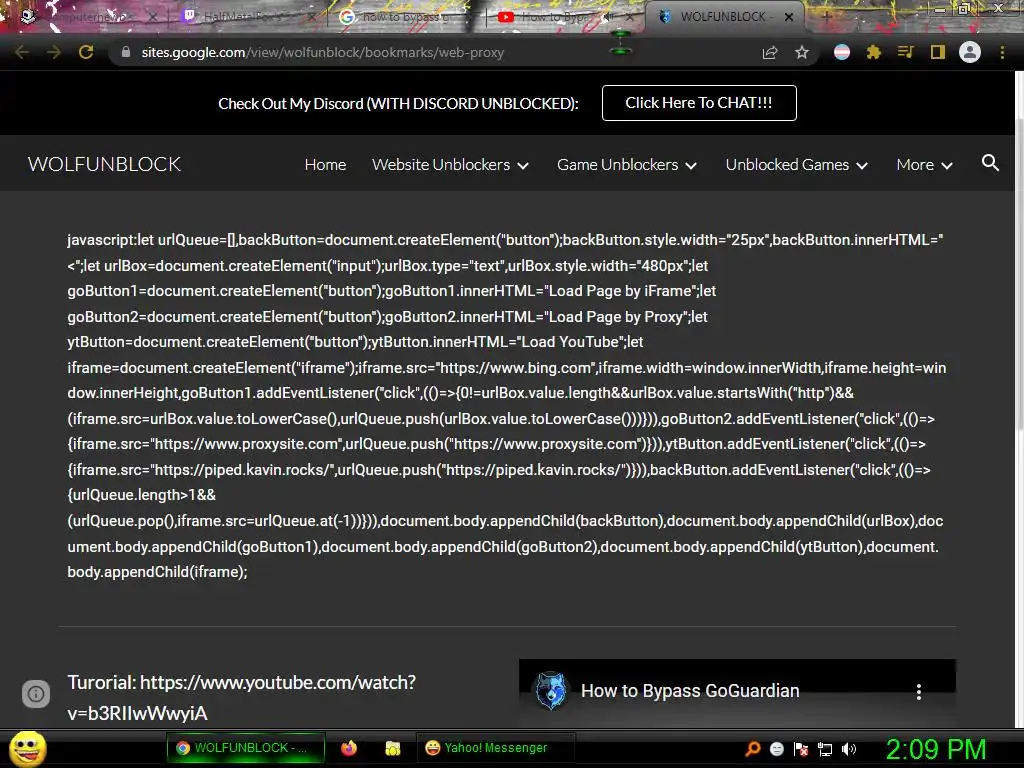Viewport: 1024px width, 768px height.
Task: Open the Chrome three-dot menu
Action: pyautogui.click(x=1002, y=52)
